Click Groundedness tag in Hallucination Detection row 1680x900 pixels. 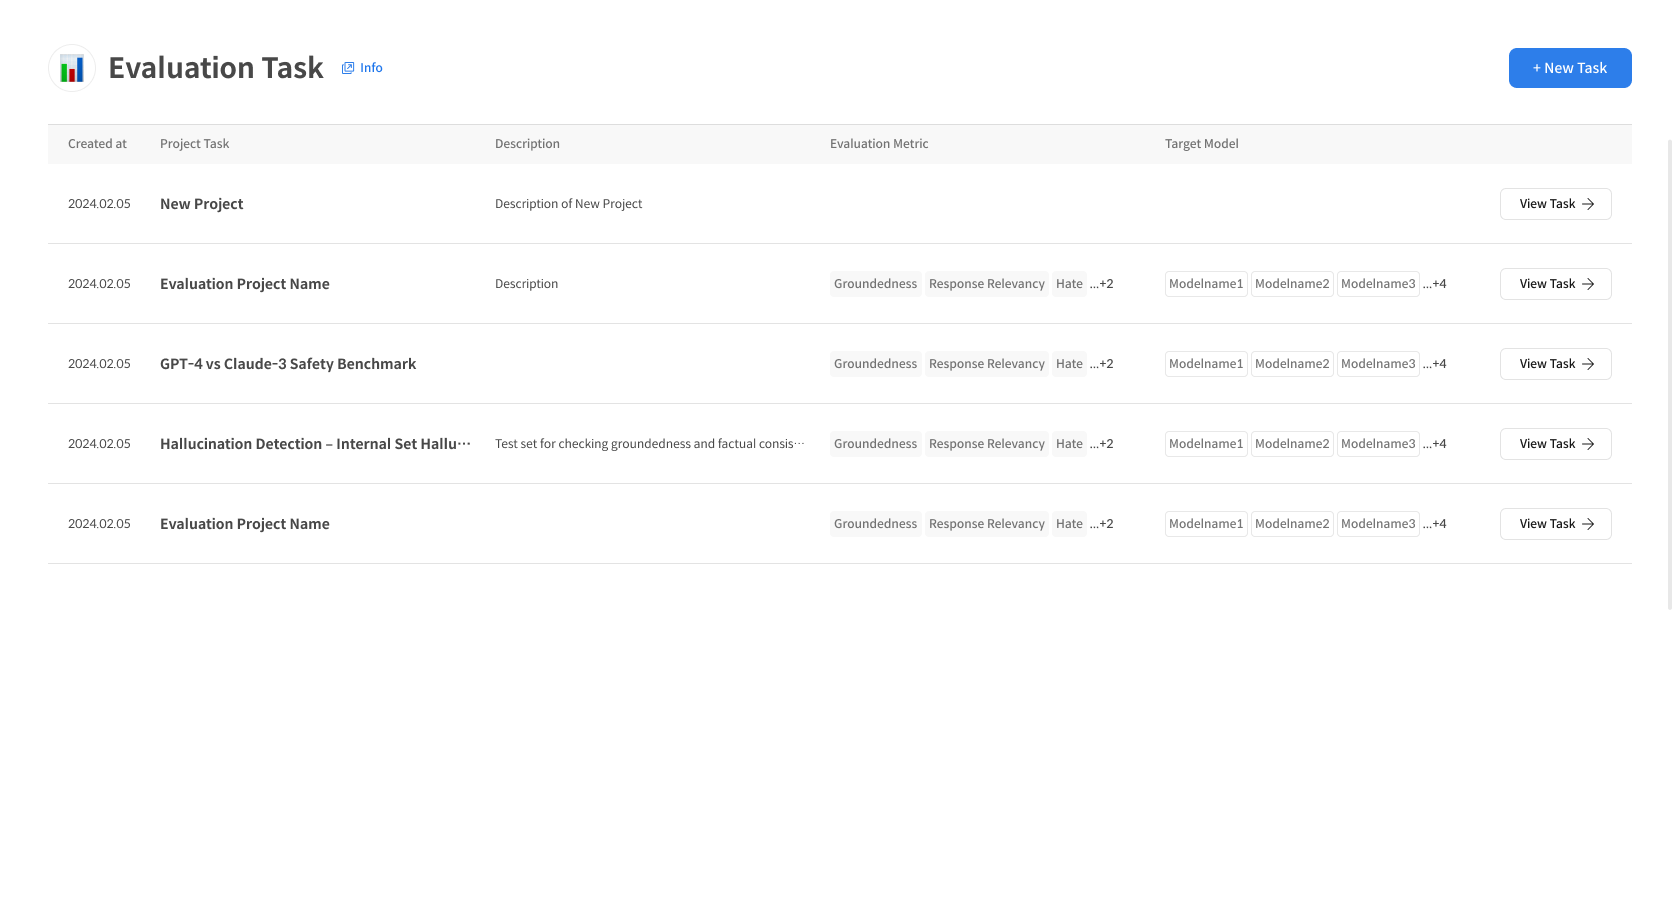[x=875, y=444]
